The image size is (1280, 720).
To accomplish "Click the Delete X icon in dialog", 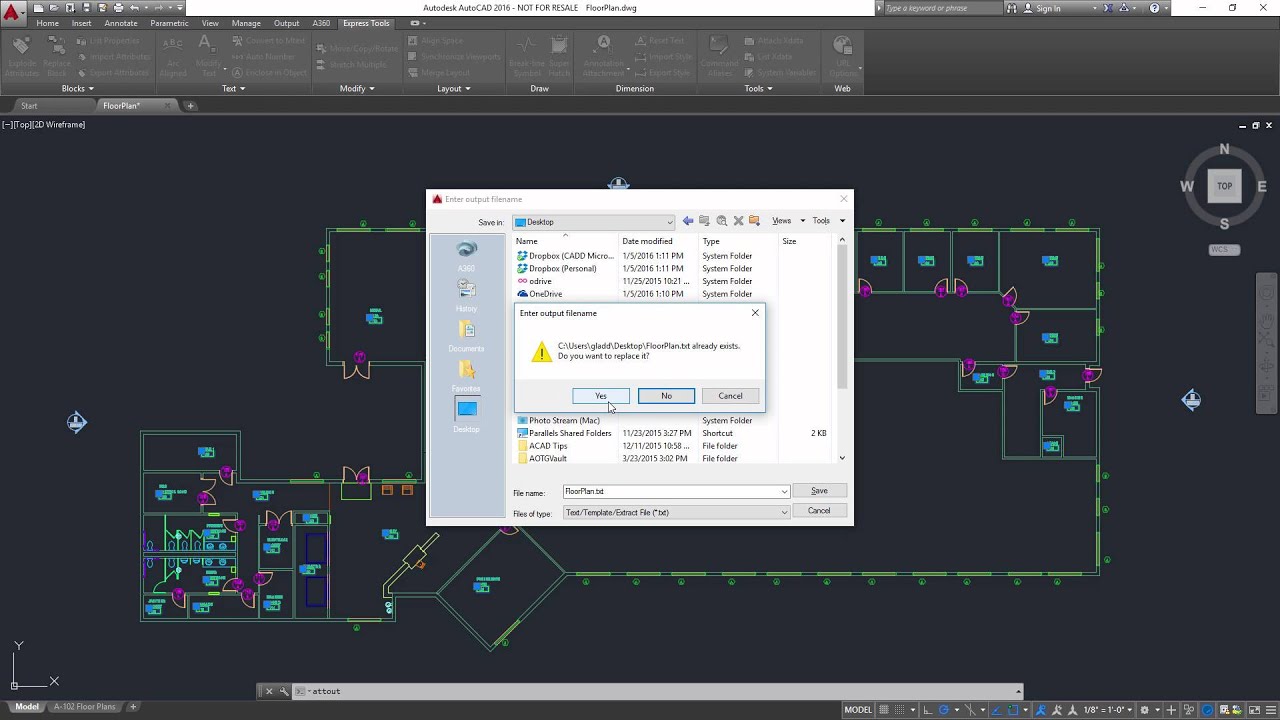I will click(738, 221).
